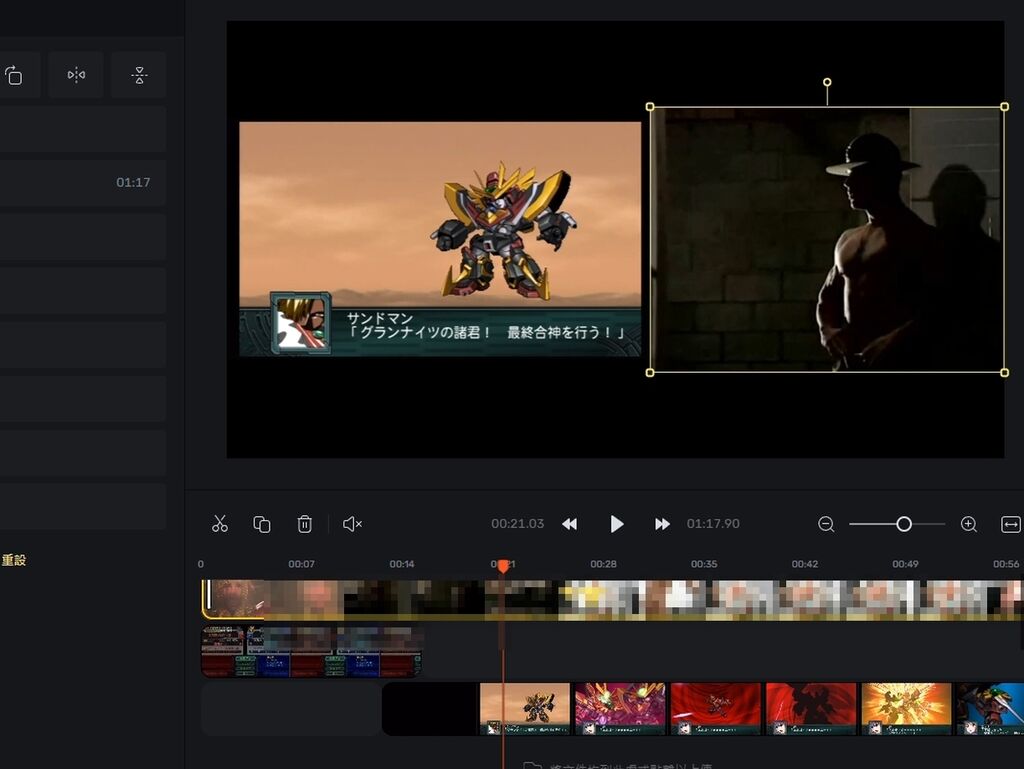Click the 00:49 mark on the timeline ruler

pyautogui.click(x=905, y=564)
